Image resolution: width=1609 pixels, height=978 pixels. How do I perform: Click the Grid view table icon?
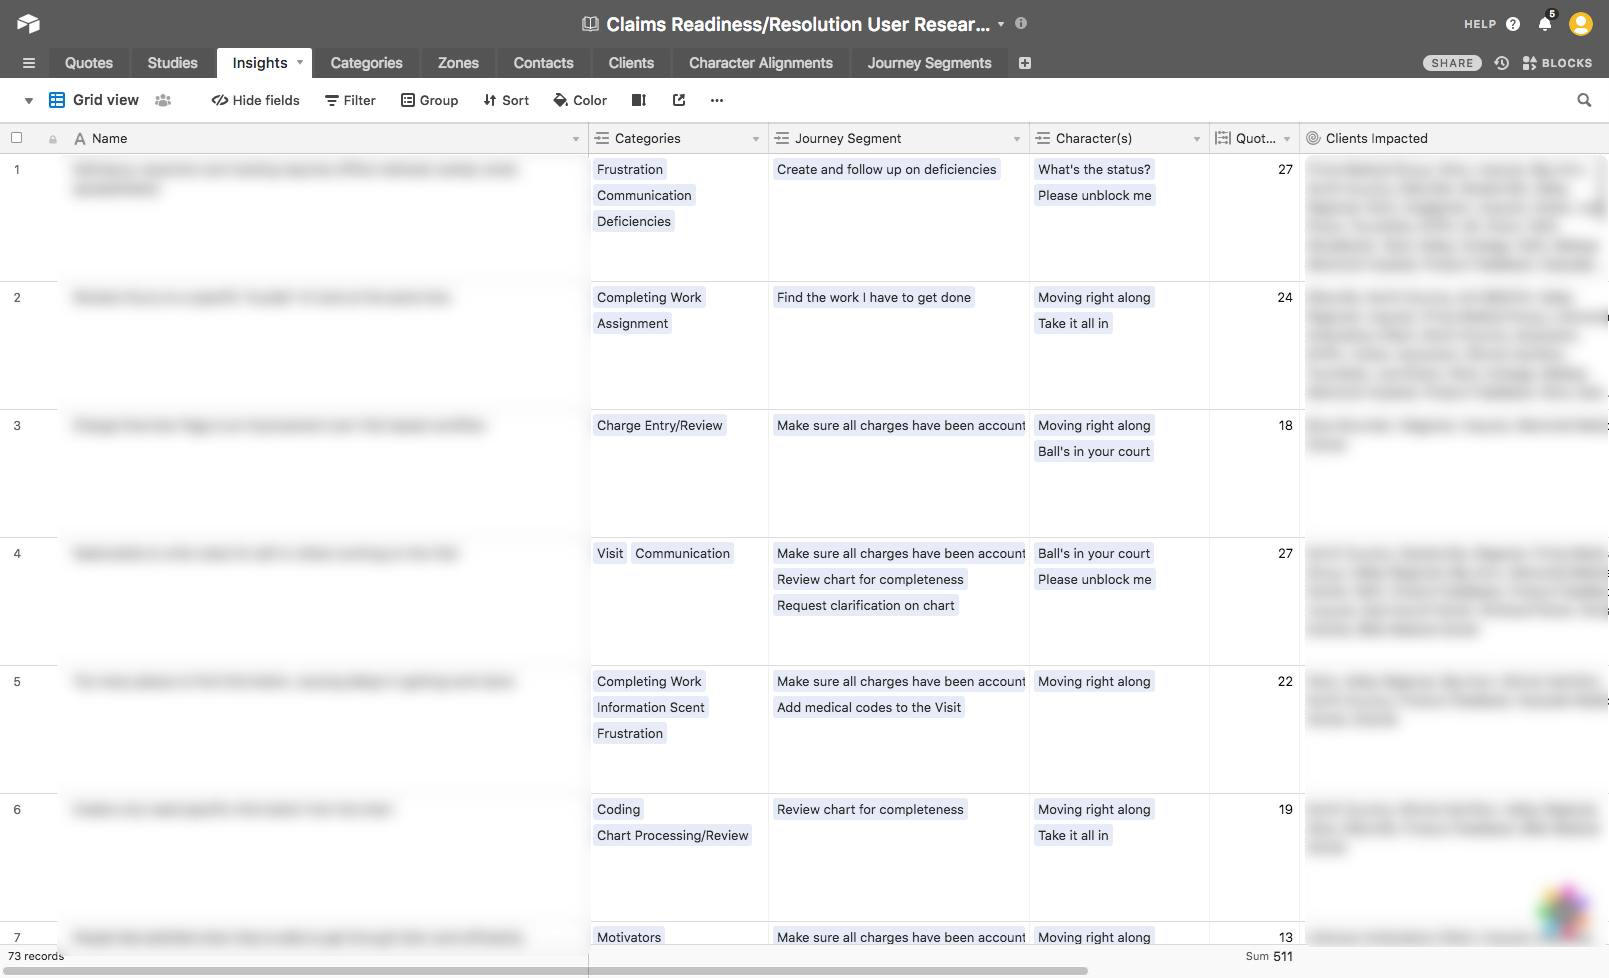(x=57, y=100)
